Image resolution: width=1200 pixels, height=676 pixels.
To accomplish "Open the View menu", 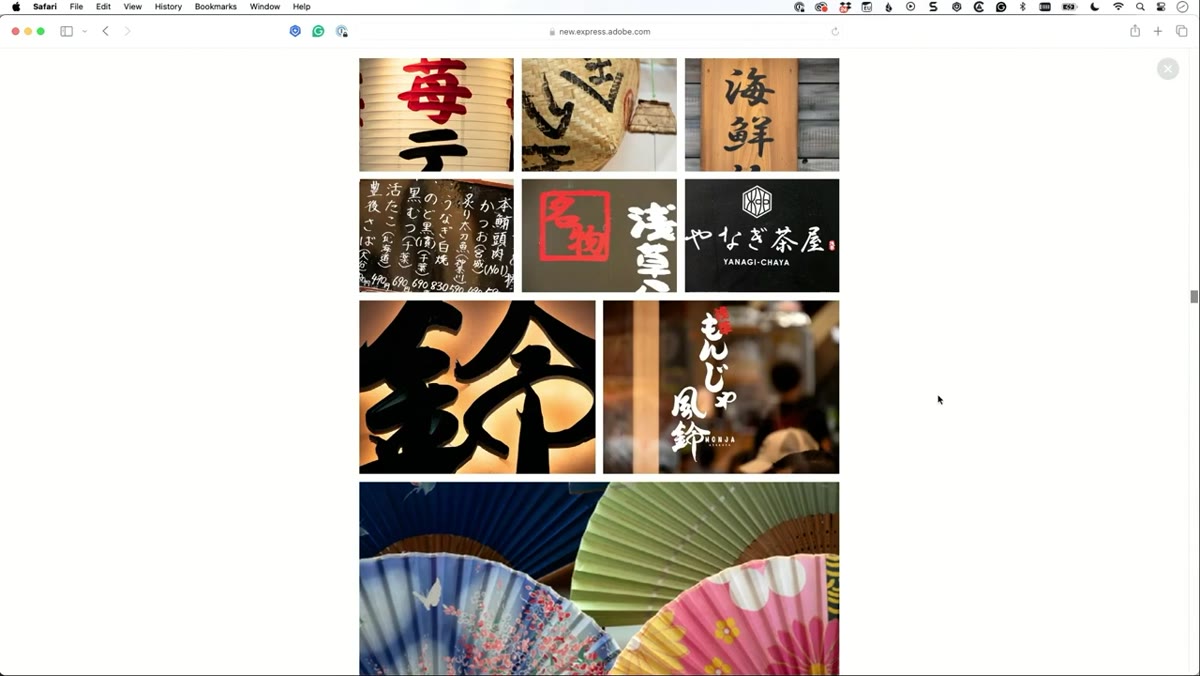I will [x=132, y=6].
